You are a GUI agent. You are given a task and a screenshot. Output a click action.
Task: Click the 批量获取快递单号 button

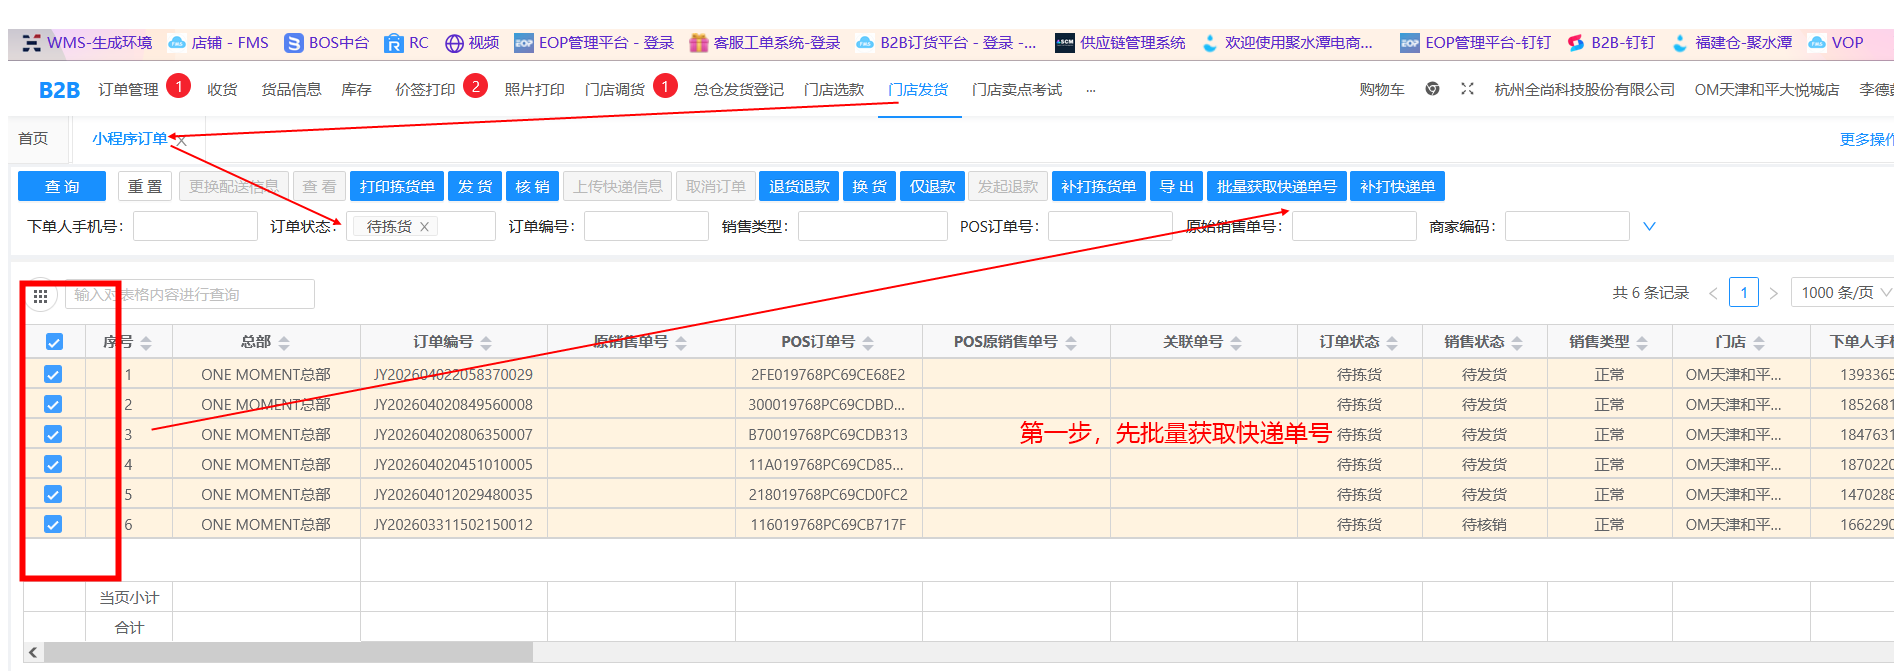1276,187
